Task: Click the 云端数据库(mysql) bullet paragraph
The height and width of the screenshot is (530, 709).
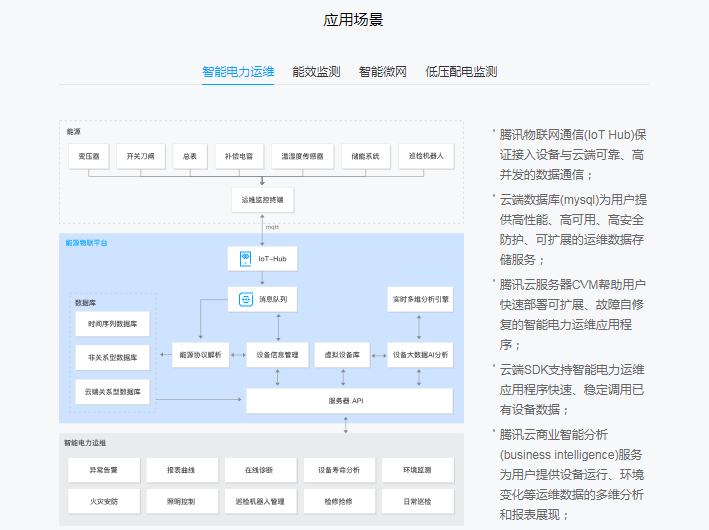Action: pos(573,230)
